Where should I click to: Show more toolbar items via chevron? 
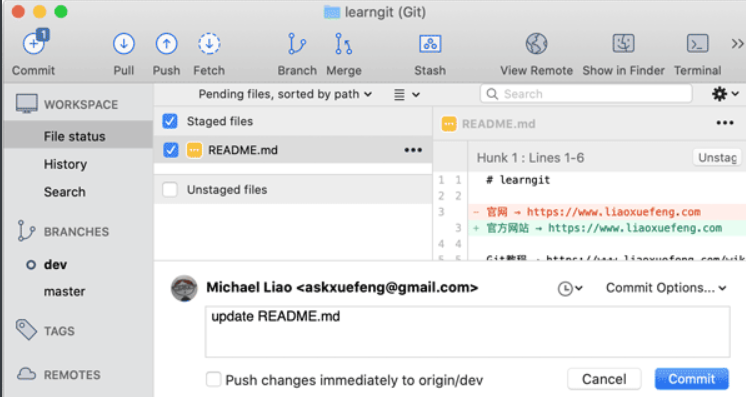737,44
